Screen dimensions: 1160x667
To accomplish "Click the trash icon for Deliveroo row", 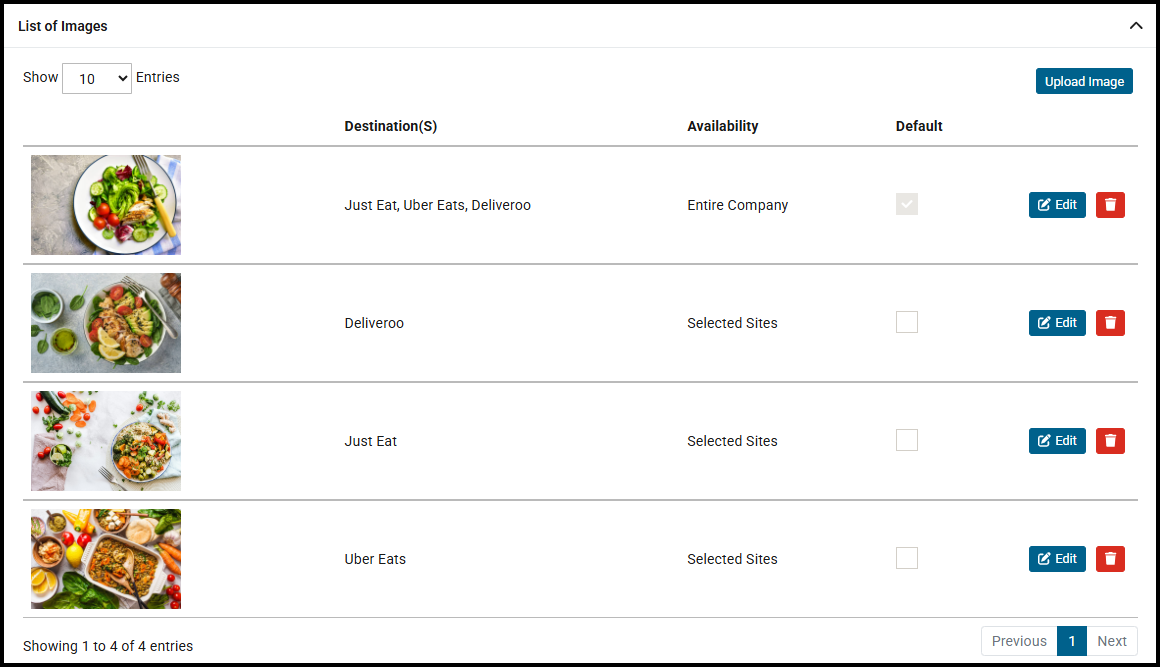I will (1110, 323).
